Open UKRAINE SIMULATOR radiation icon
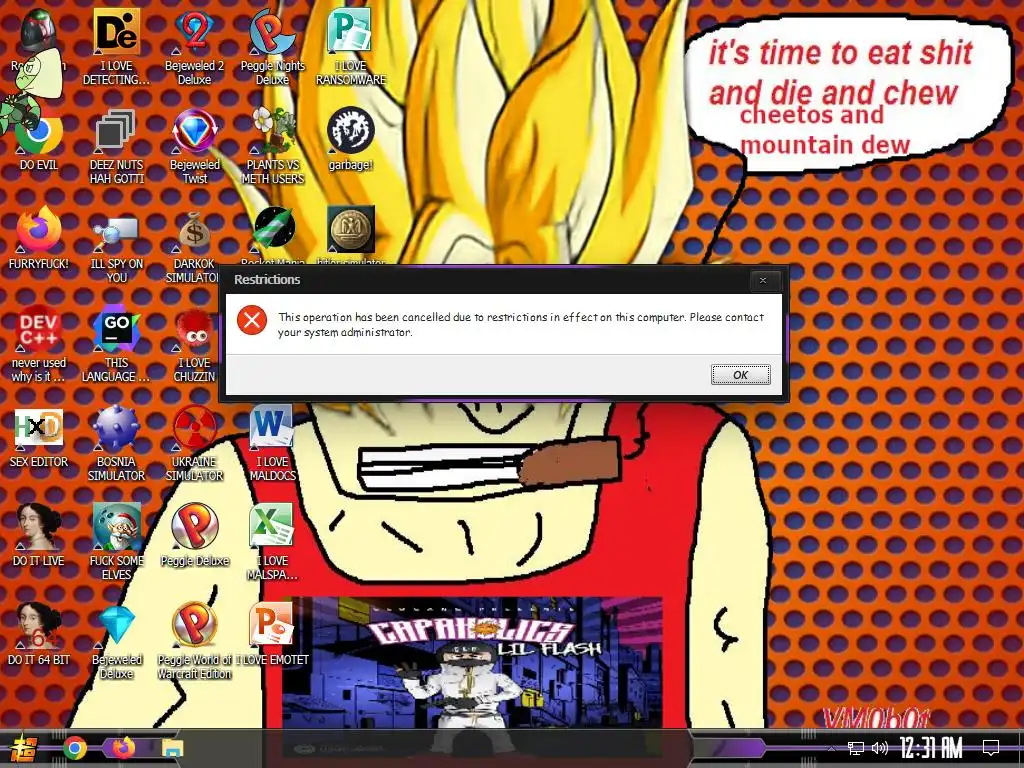This screenshot has width=1024, height=768. (x=194, y=444)
